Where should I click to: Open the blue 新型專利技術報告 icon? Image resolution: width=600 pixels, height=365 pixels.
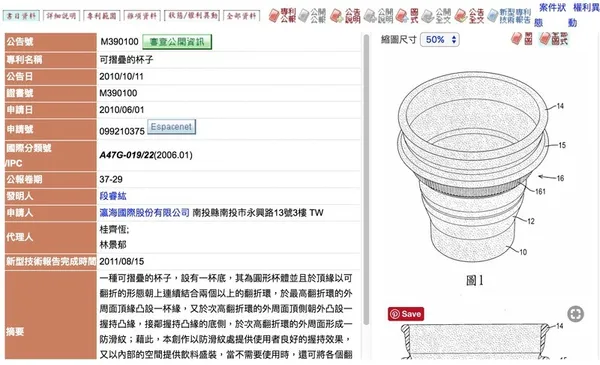point(509,16)
